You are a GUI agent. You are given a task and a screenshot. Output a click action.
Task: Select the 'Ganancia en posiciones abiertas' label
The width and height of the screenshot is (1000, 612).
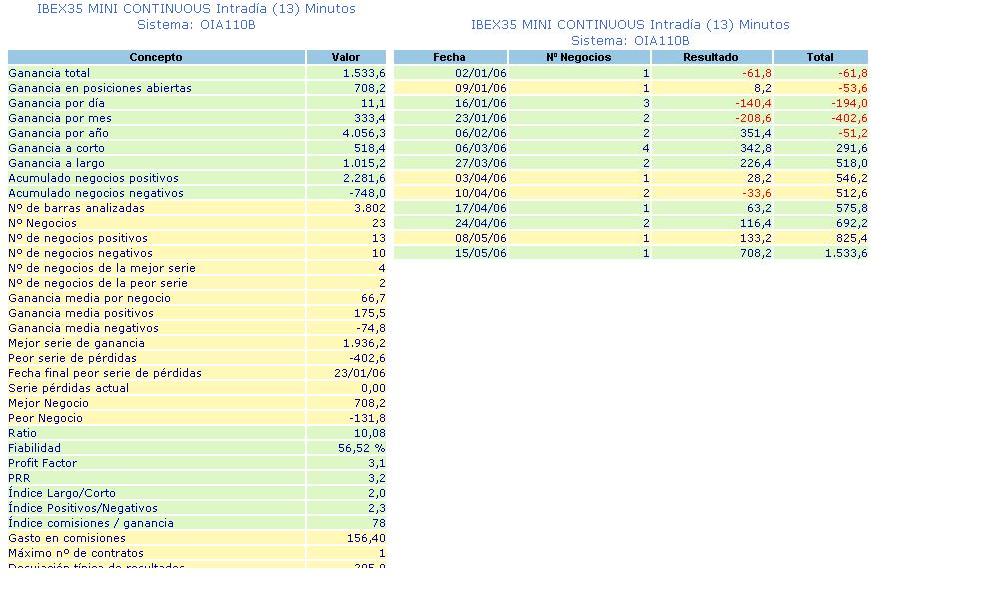(100, 88)
